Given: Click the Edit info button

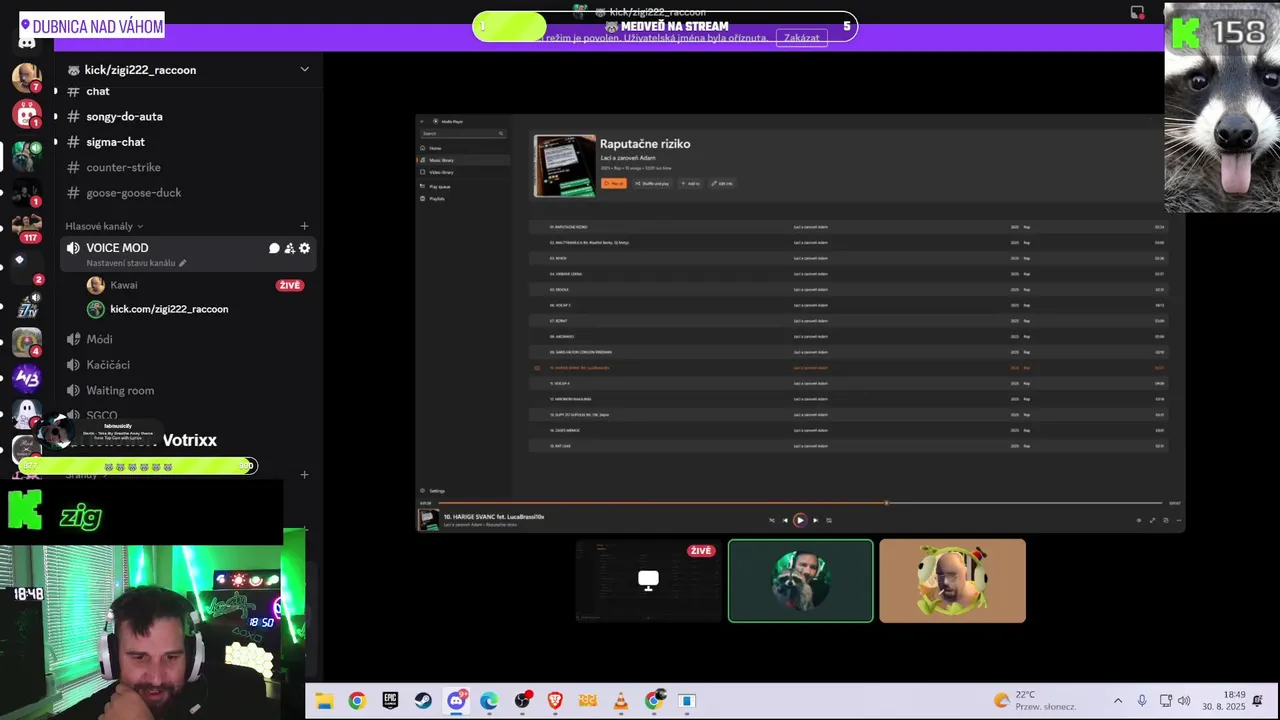Looking at the screenshot, I should coord(722,183).
